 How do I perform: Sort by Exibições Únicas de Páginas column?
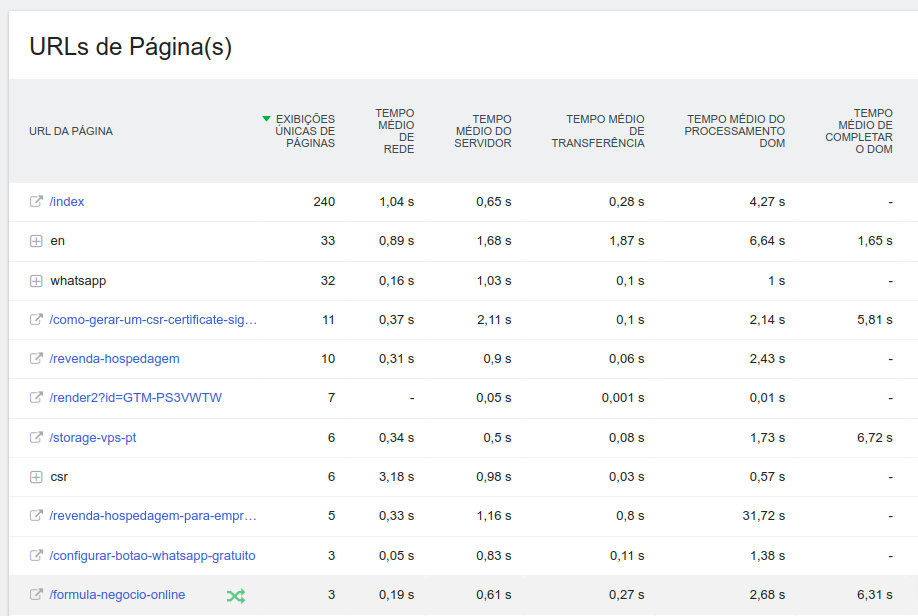[x=305, y=131]
